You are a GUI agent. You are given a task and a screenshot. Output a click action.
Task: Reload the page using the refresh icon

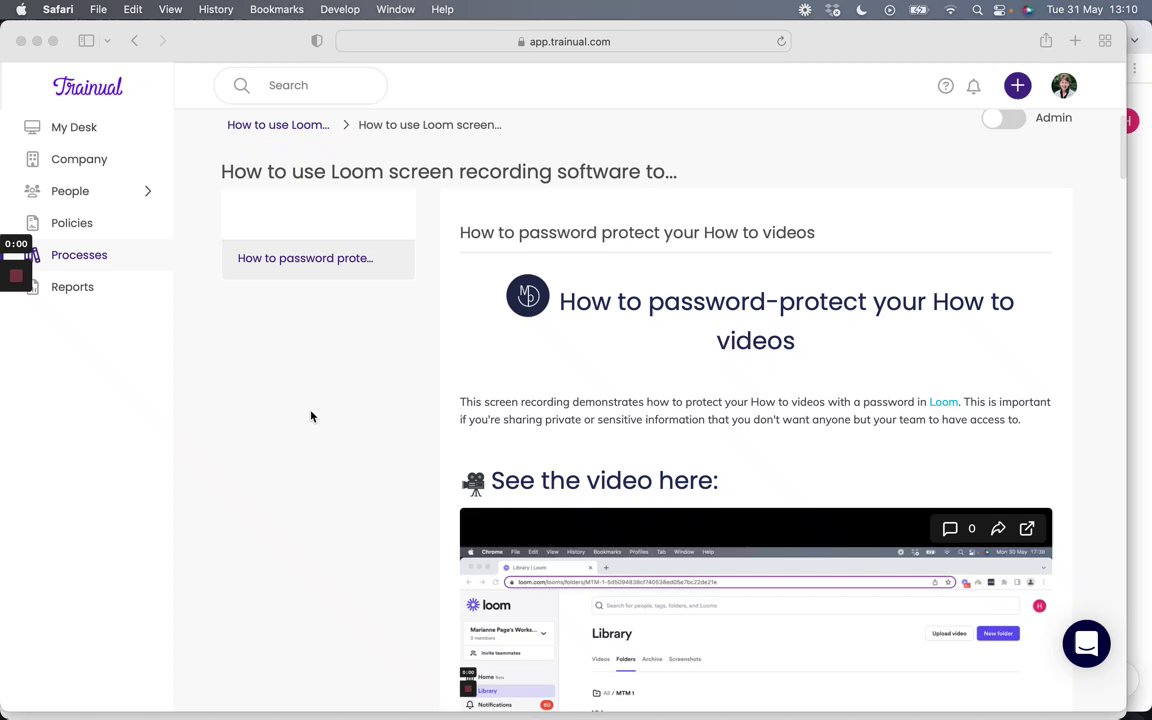pyautogui.click(x=781, y=42)
